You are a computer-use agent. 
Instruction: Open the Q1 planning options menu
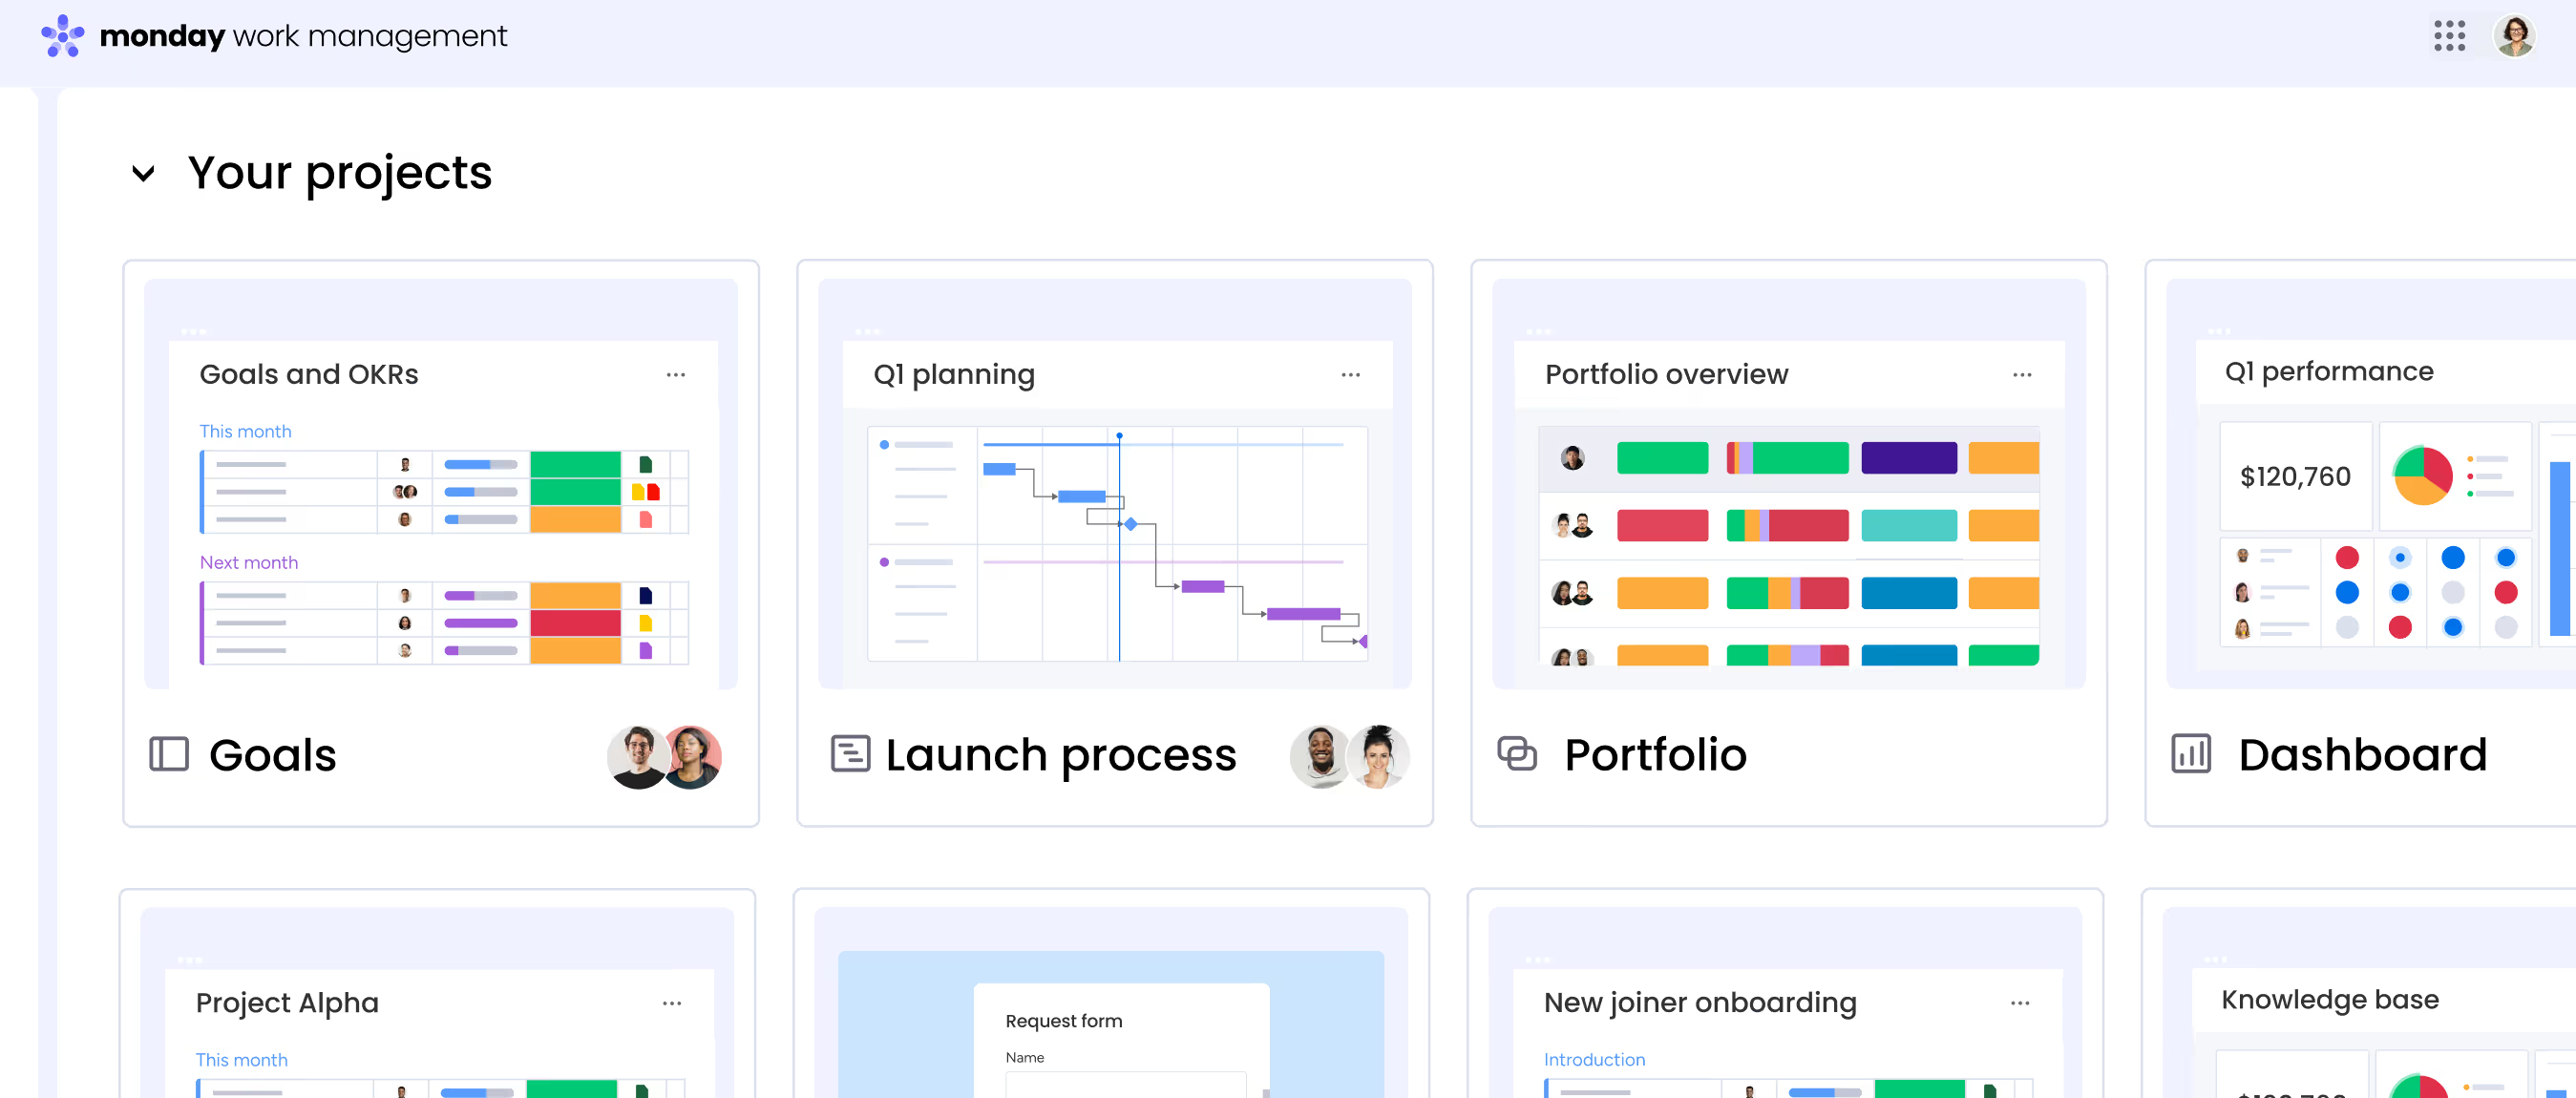tap(1351, 374)
